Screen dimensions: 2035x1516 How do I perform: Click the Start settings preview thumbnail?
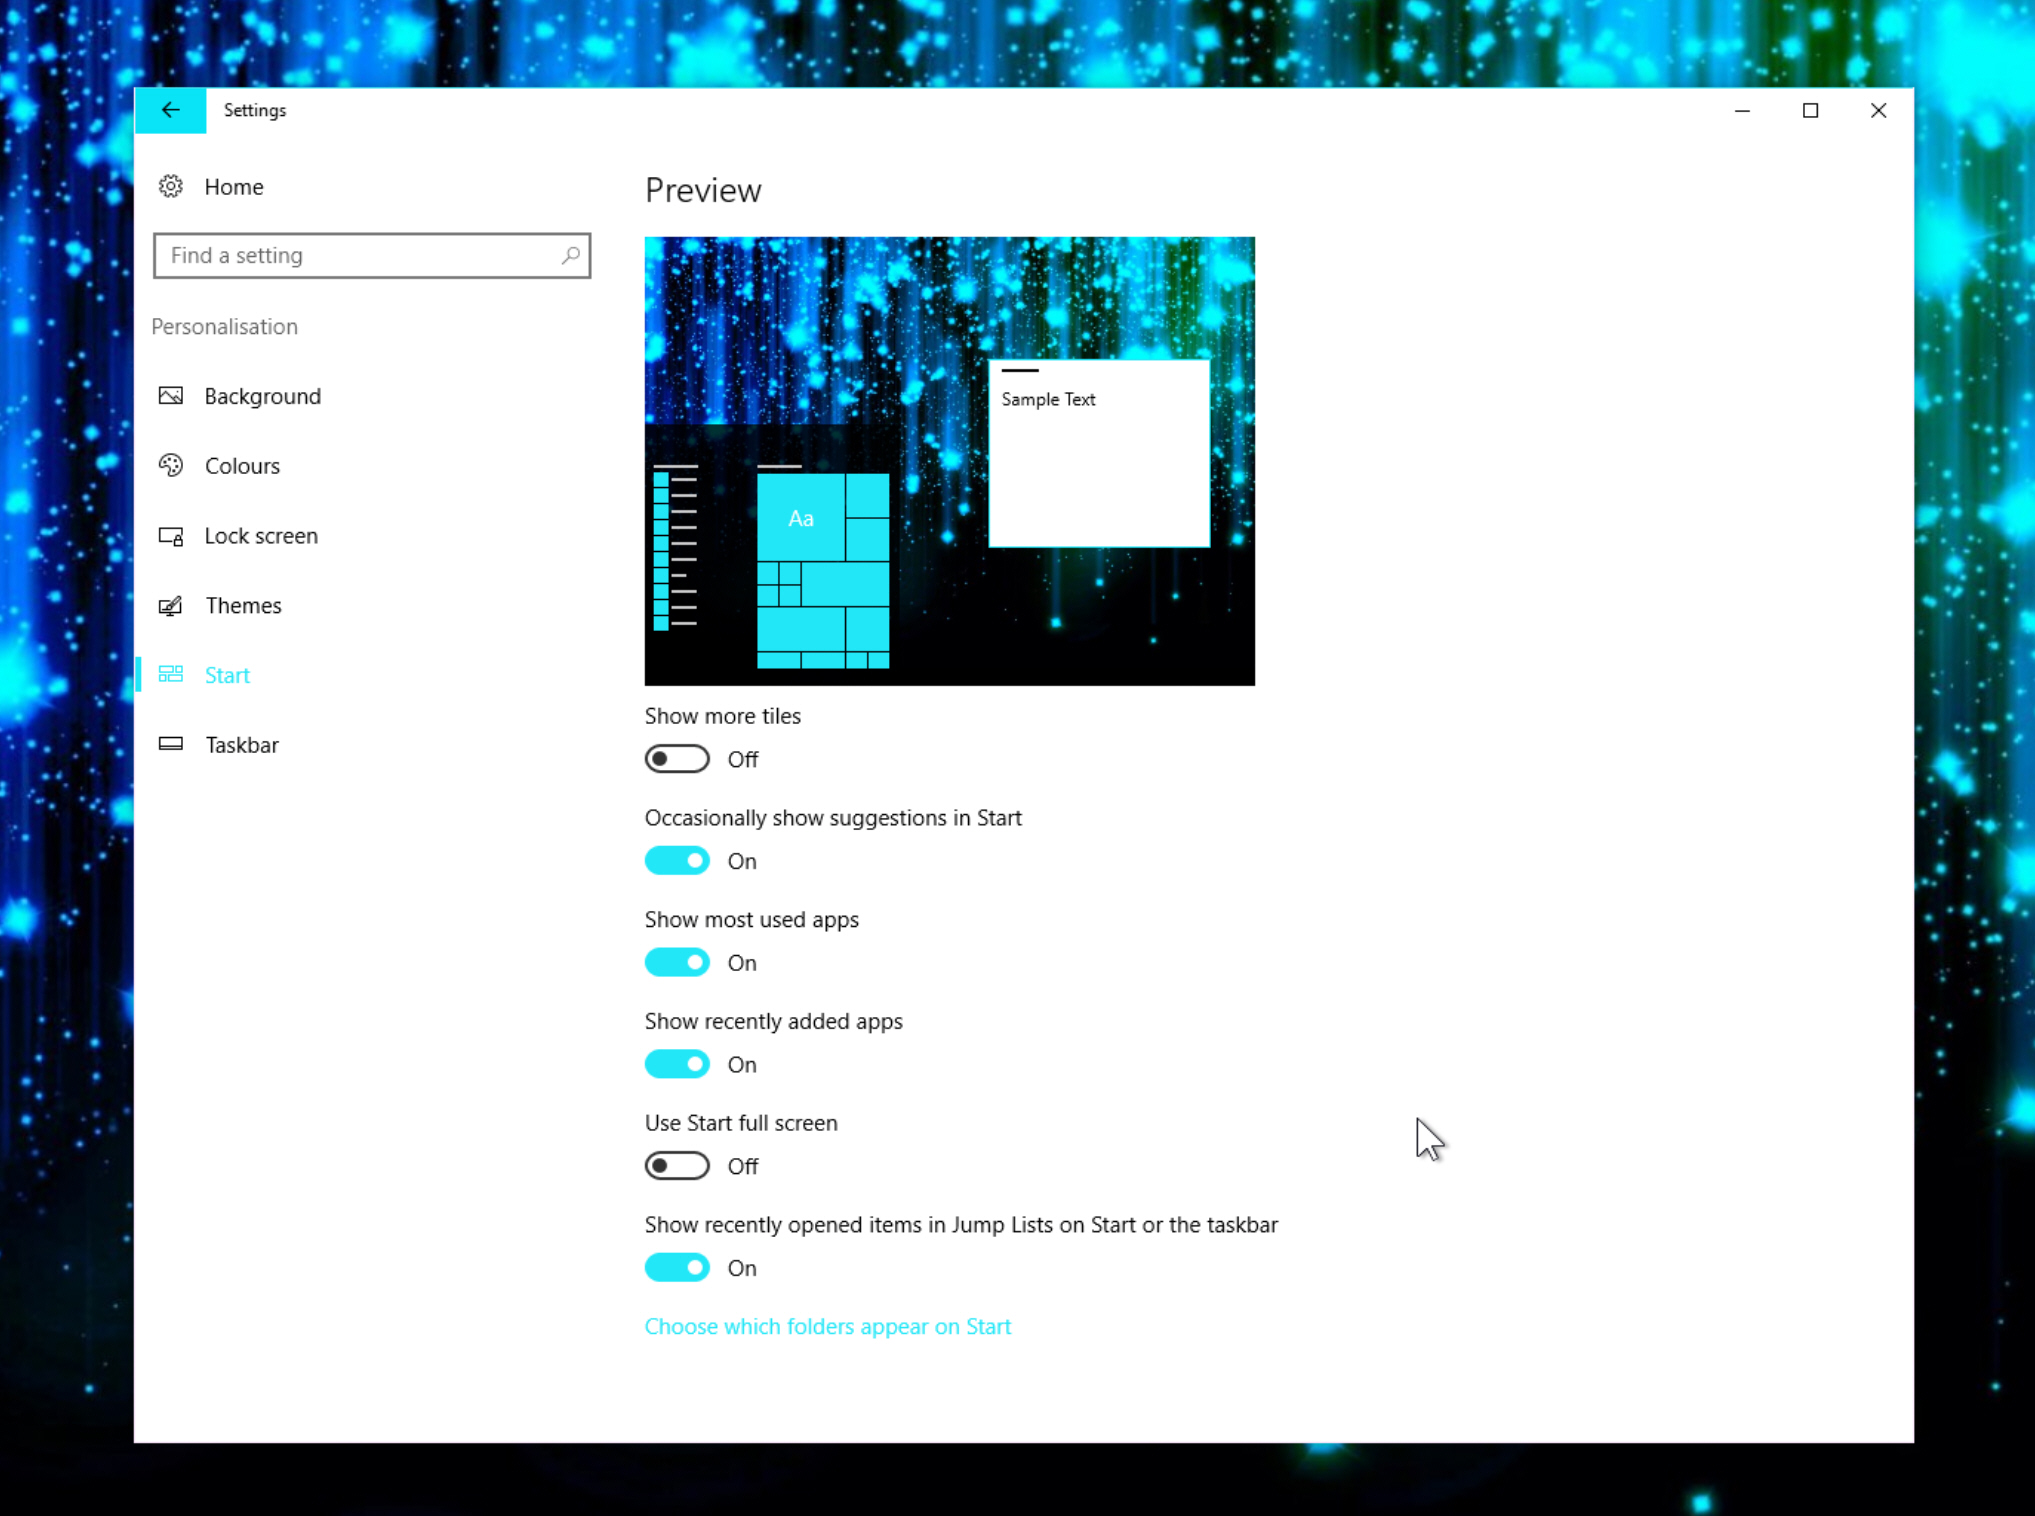(949, 460)
